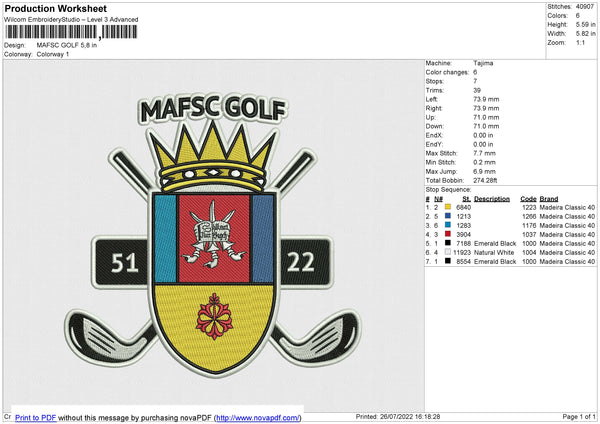This screenshot has height=424, width=600.
Task: Click the 'Print to PDF' link
Action: pyautogui.click(x=36, y=417)
